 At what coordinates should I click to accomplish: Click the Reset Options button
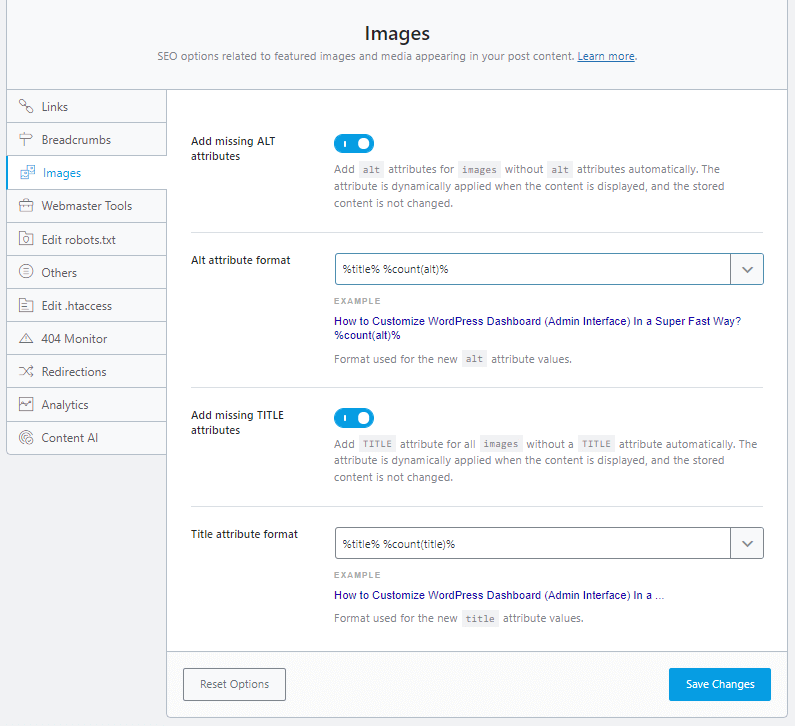coord(234,684)
